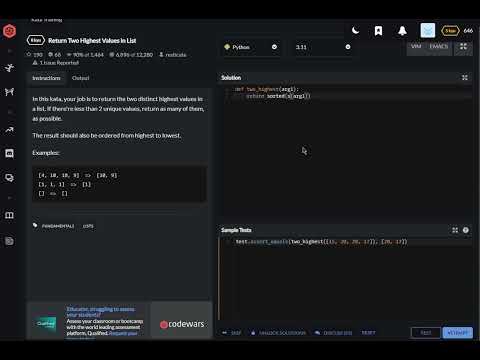Open the user profile avatar
Screen dimensions: 480x360
[x=428, y=30]
